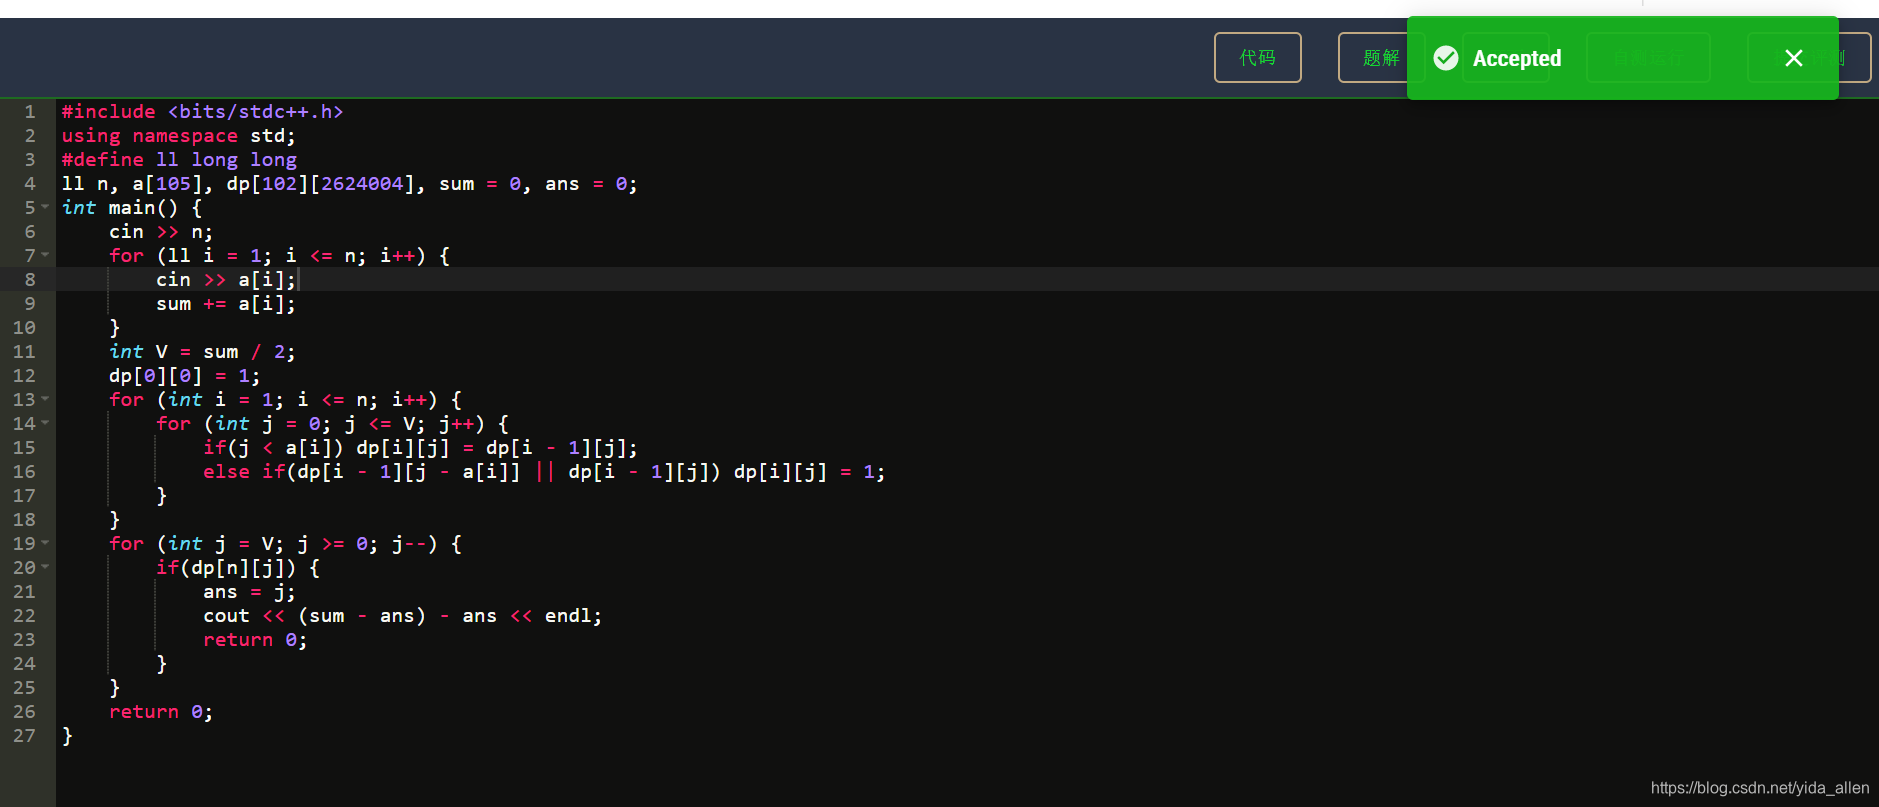Place cursor on '#include <bits/stdc++.h>' line
Viewport: 1879px width, 807px height.
(202, 111)
